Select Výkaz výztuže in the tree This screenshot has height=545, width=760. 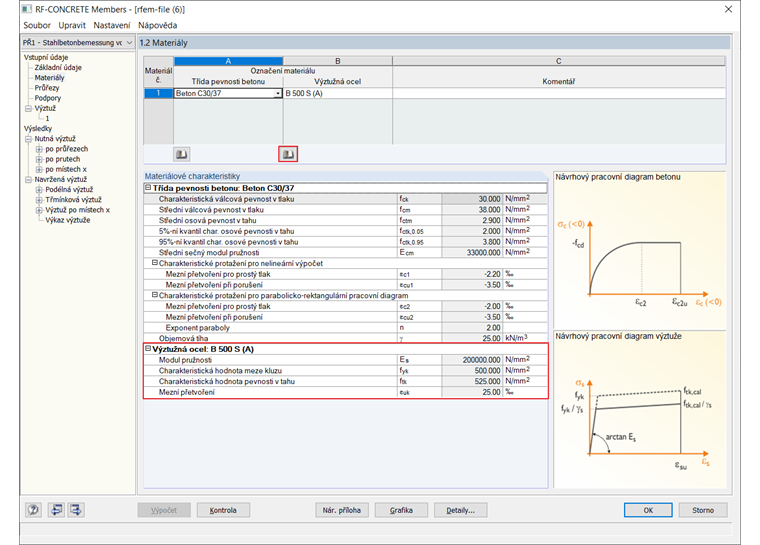point(68,220)
